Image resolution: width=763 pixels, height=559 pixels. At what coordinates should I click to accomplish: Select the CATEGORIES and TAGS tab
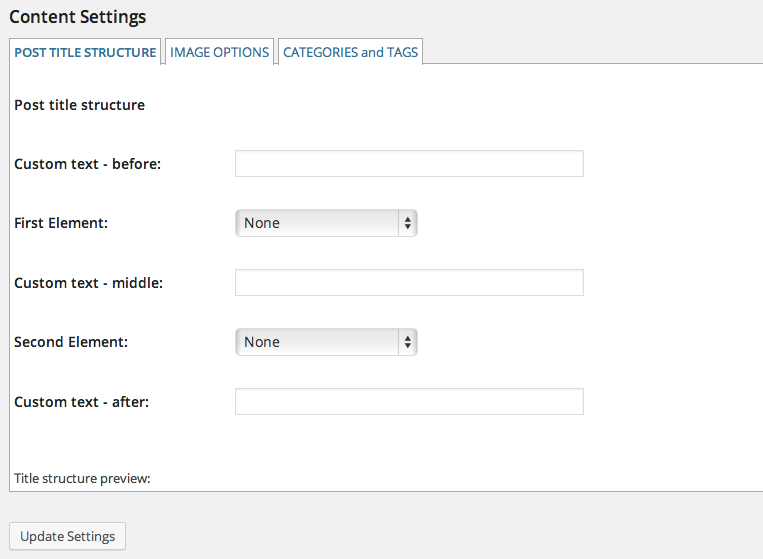(350, 52)
